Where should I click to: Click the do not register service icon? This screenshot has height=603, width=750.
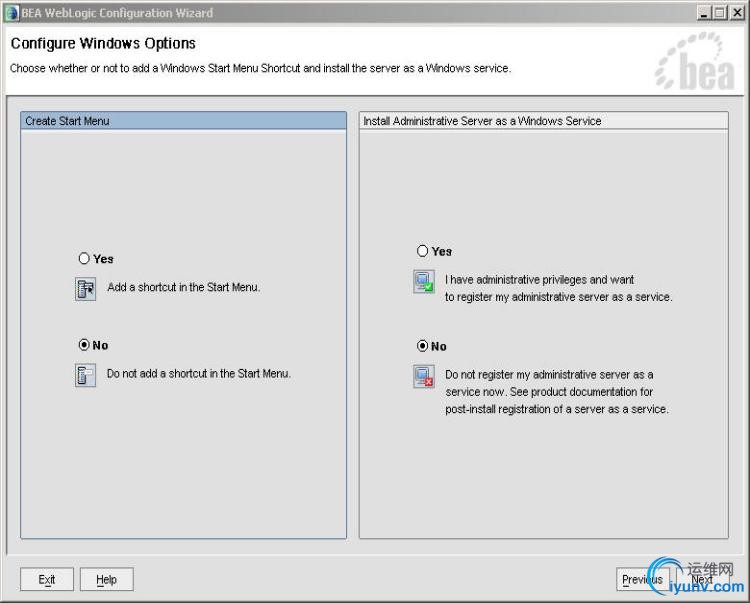pos(424,377)
